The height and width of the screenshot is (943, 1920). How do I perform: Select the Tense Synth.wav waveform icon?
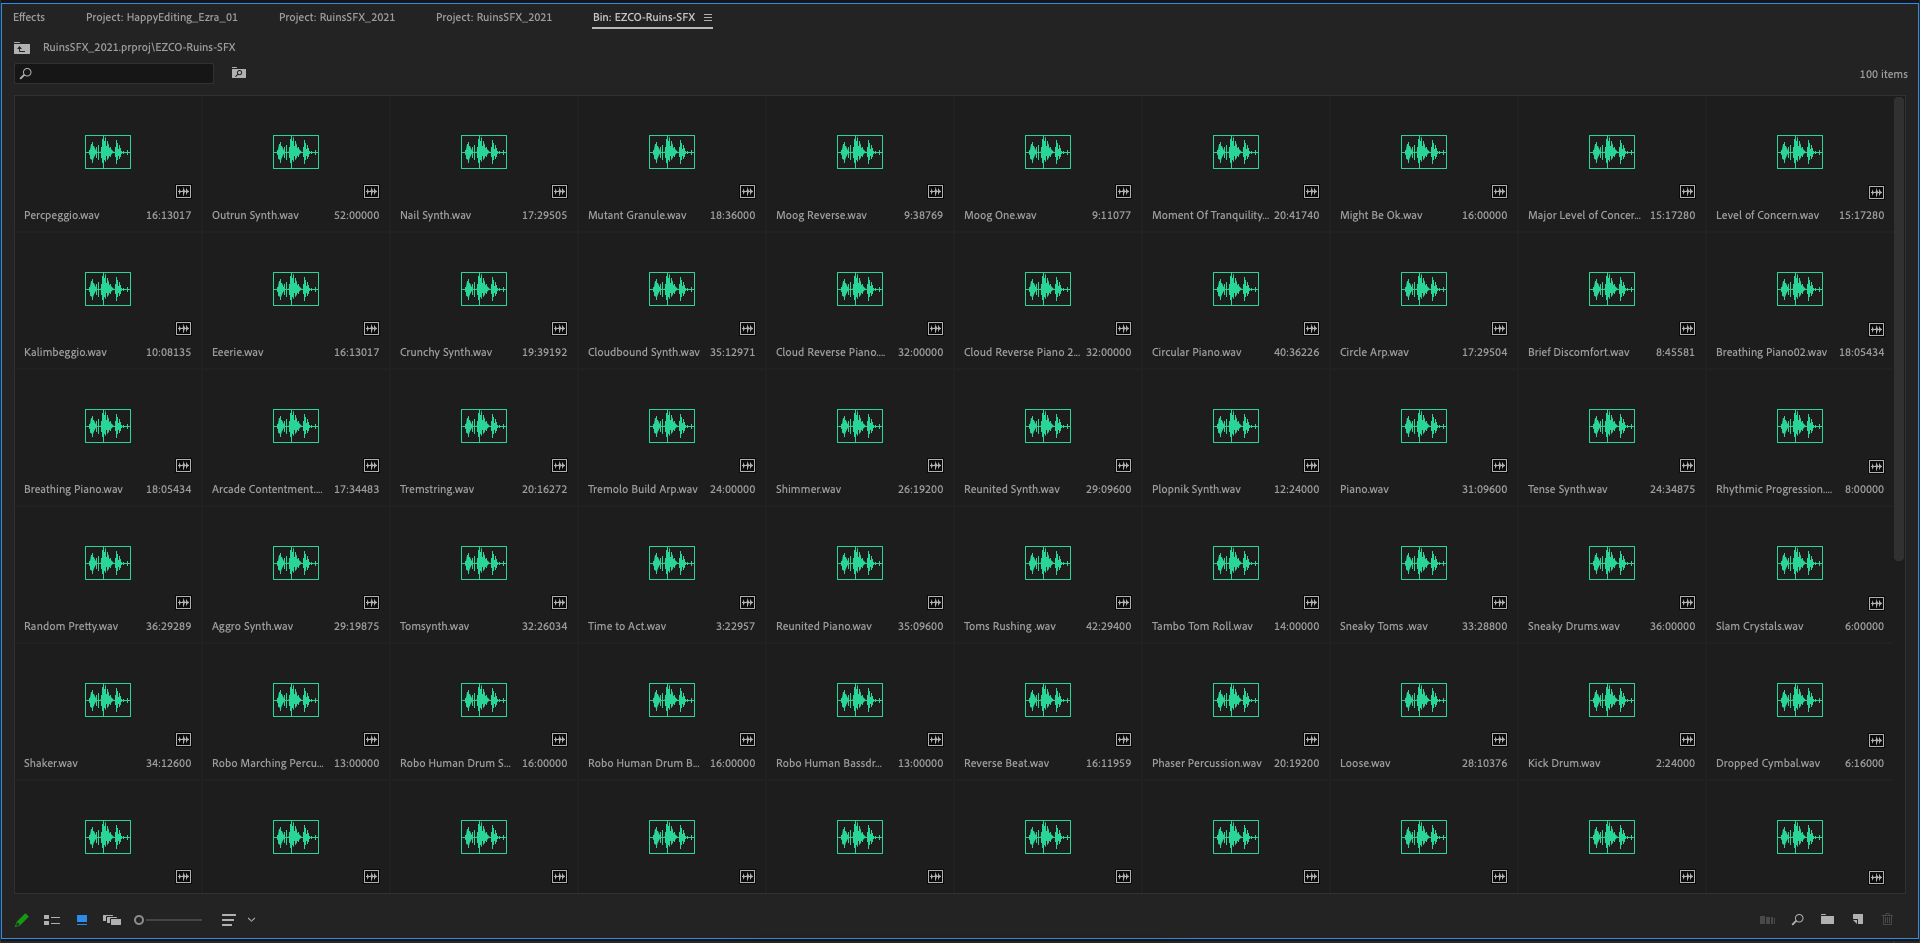coord(1612,426)
